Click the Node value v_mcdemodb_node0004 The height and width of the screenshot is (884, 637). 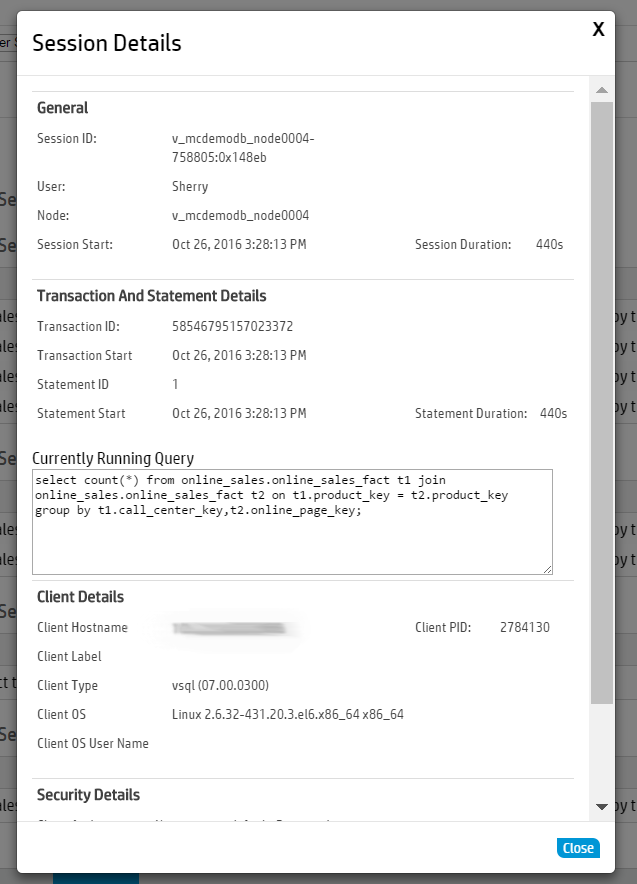point(240,215)
